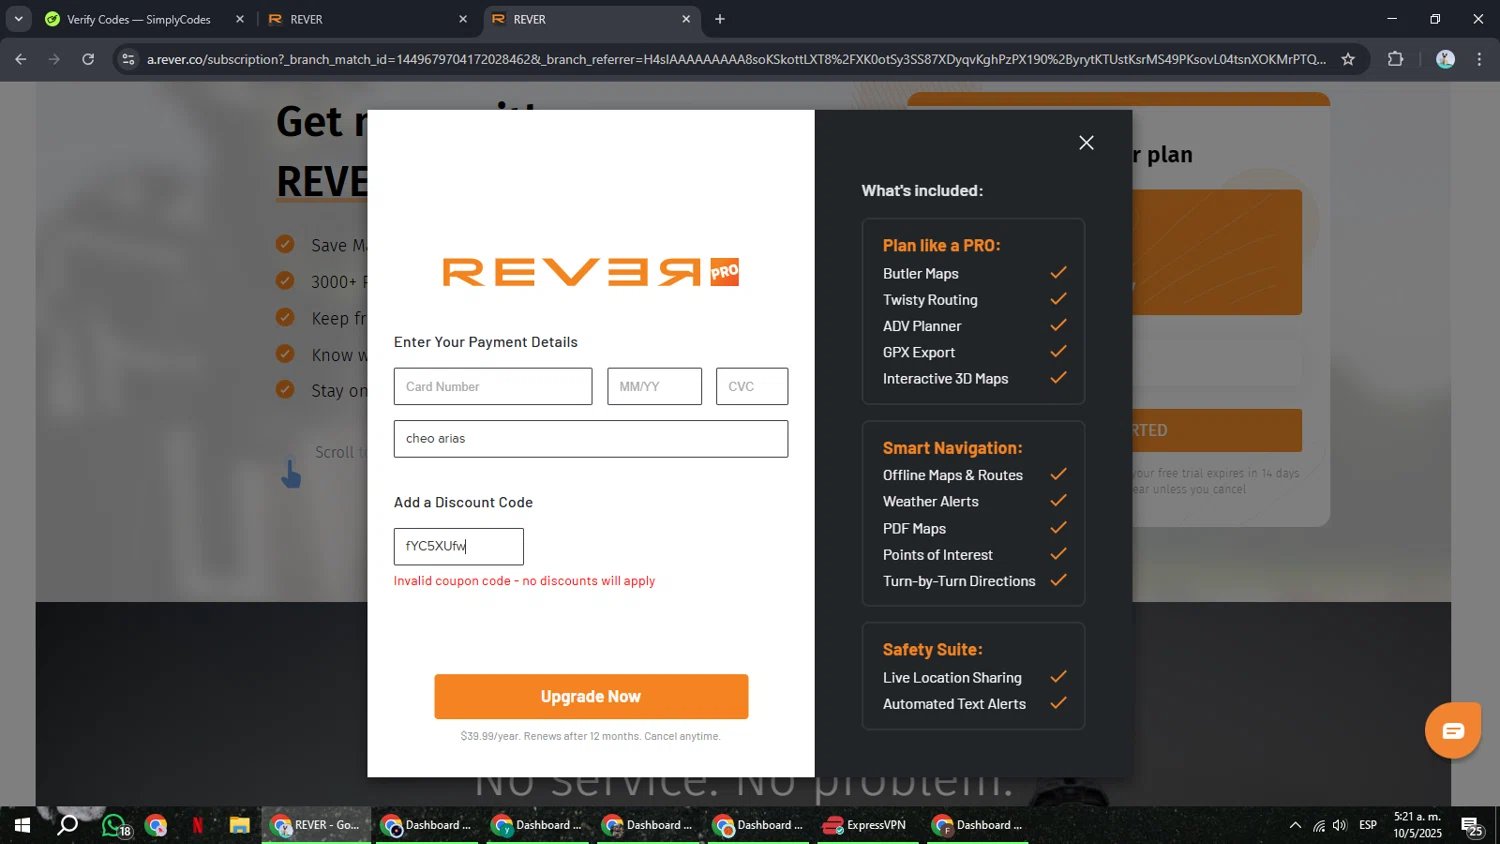Click the discount code input box
Viewport: 1500px width, 844px height.
pos(459,547)
